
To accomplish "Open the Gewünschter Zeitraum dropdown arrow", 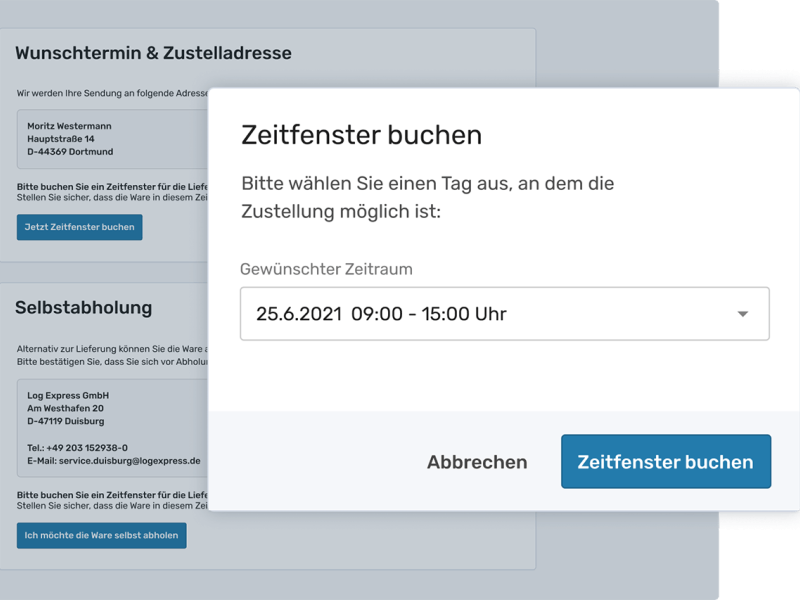I will point(744,313).
